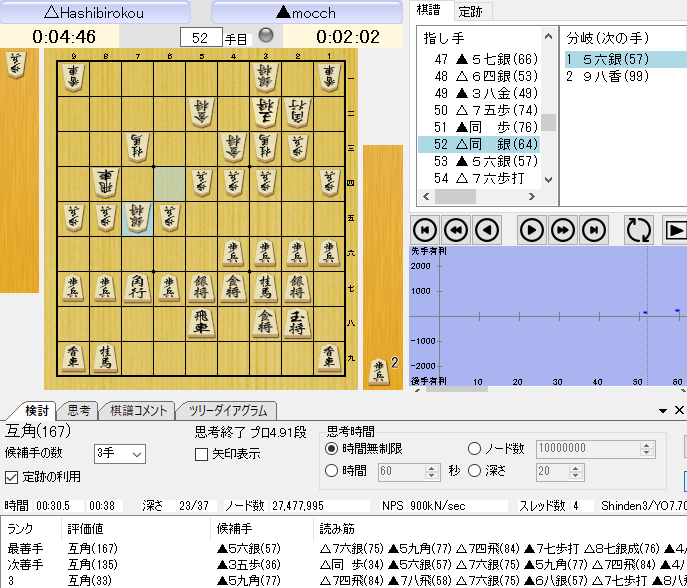Viewport: 687px width, 588px height.
Task: Open the 候補手の数 combo box
Action: pos(120,454)
